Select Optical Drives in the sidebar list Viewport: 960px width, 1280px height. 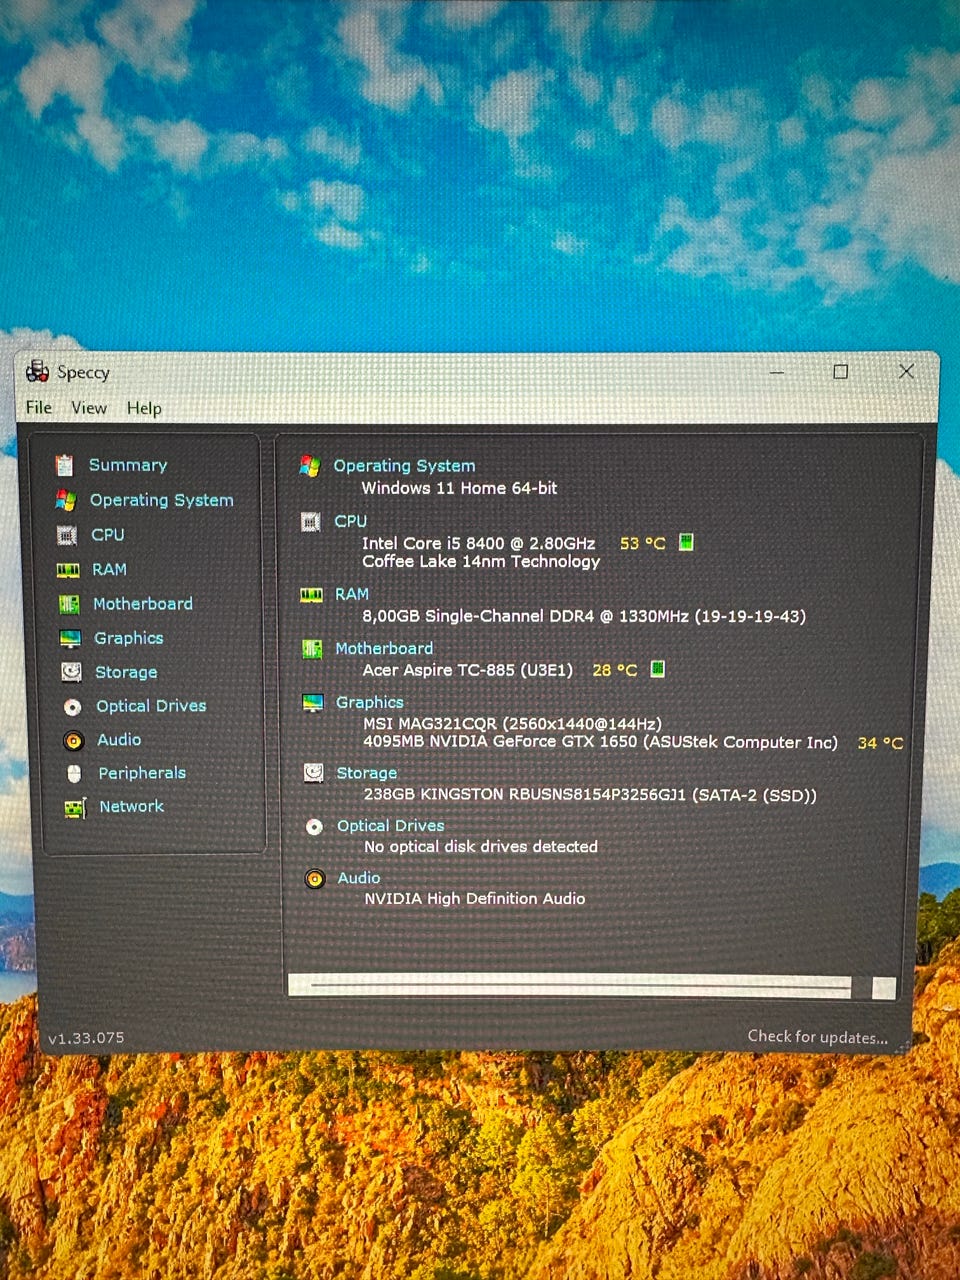(151, 706)
